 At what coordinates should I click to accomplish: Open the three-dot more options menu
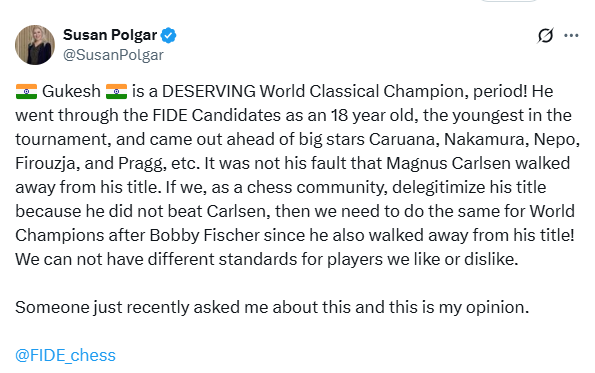[571, 36]
